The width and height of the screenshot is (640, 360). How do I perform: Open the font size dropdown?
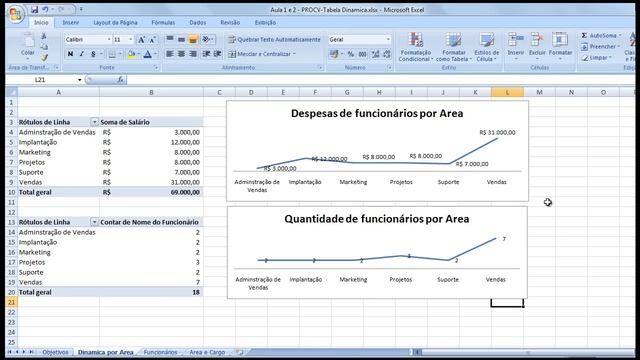pos(131,40)
